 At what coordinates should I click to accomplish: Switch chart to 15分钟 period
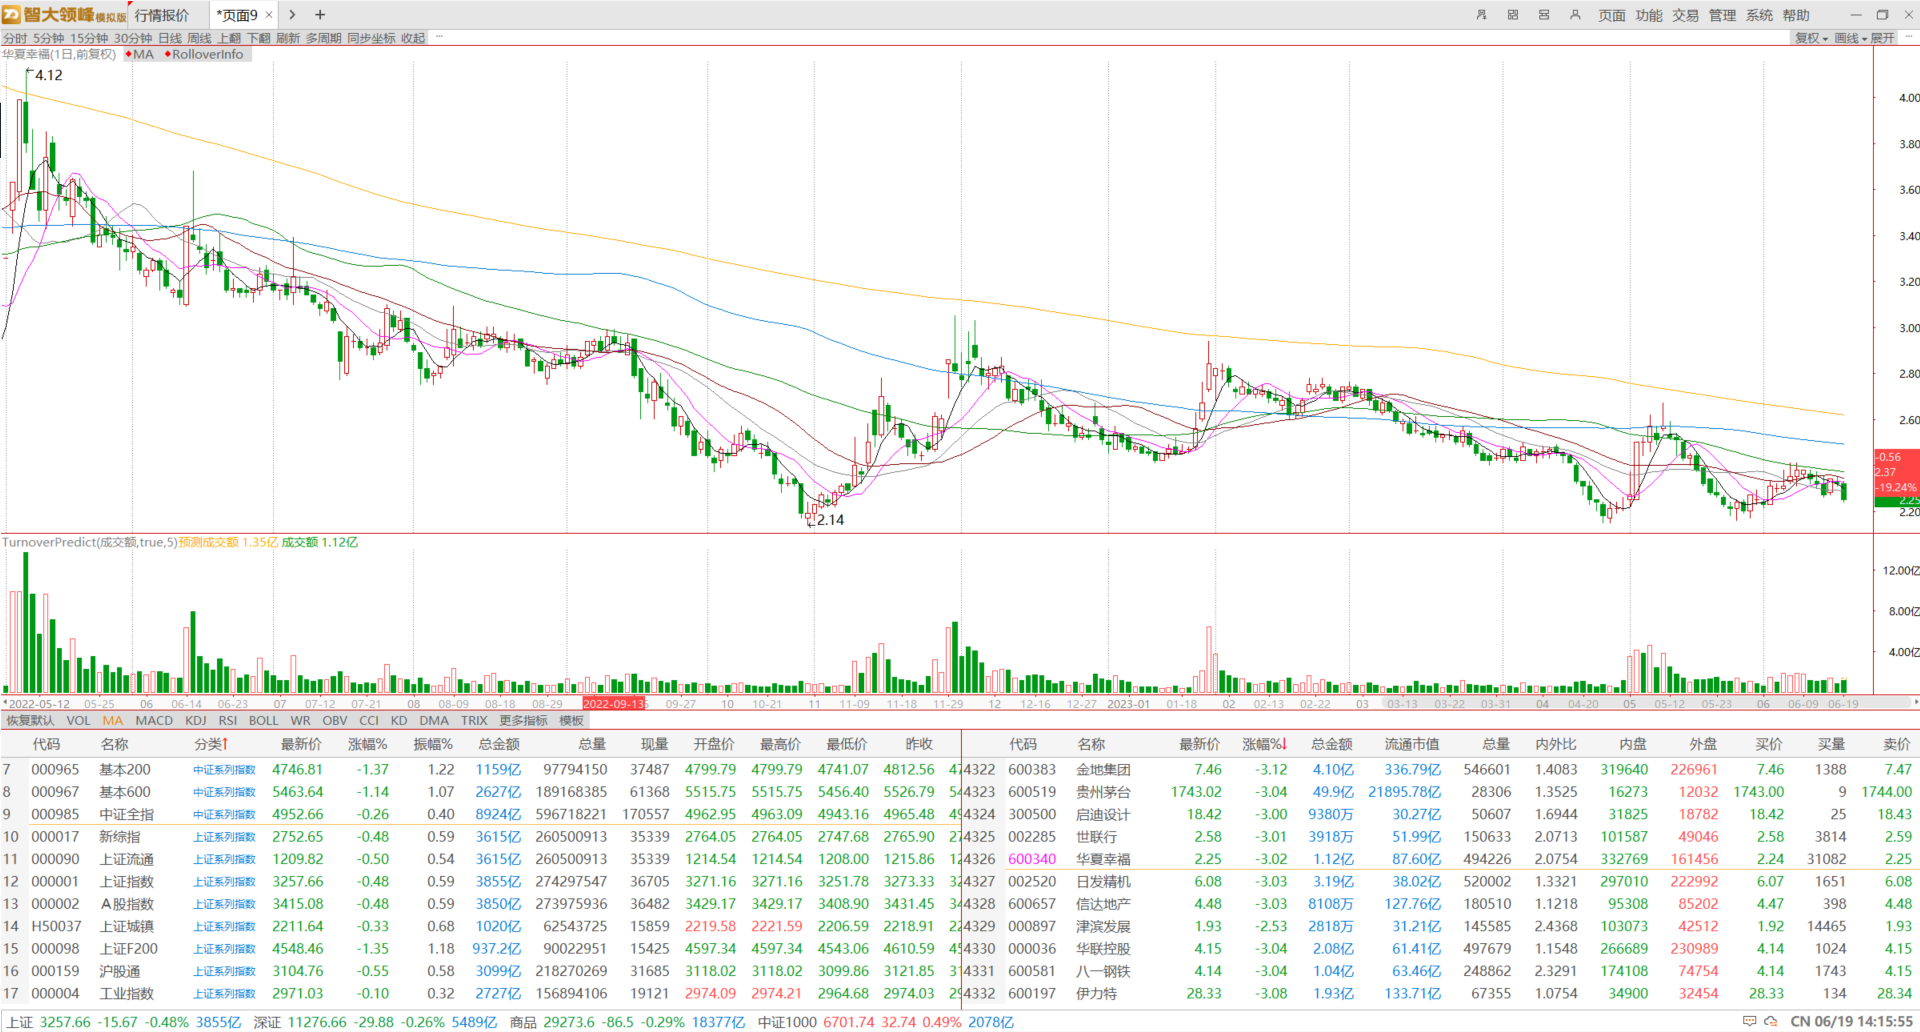coord(89,38)
